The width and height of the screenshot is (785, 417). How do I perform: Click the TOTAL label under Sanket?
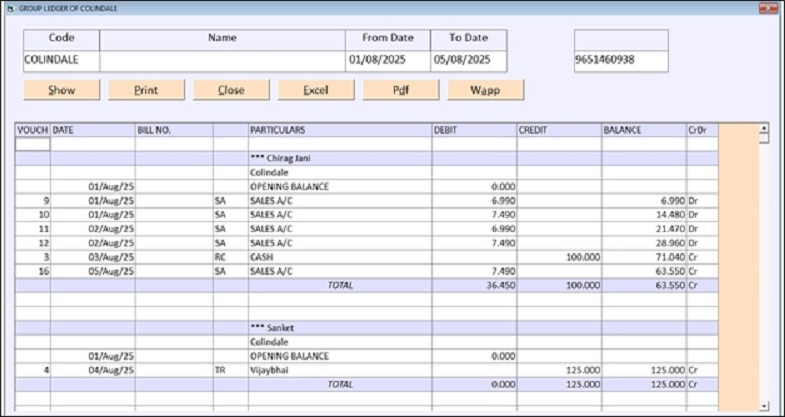pyautogui.click(x=340, y=385)
